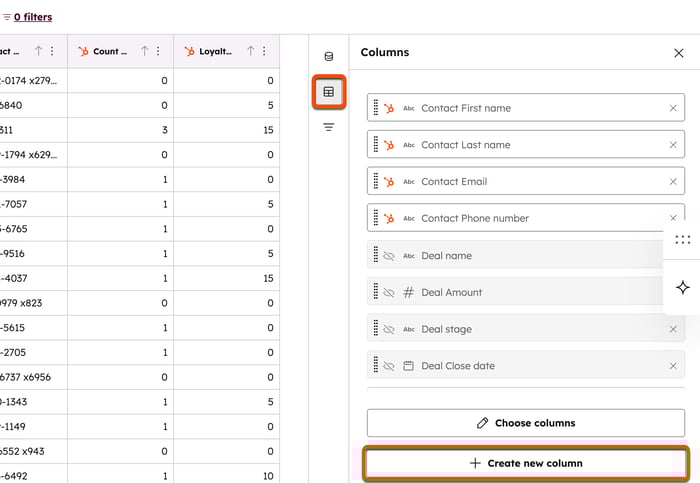Viewport: 700px width, 483px height.
Task: Click cell with phone -1794 x629...
Action: (33, 155)
